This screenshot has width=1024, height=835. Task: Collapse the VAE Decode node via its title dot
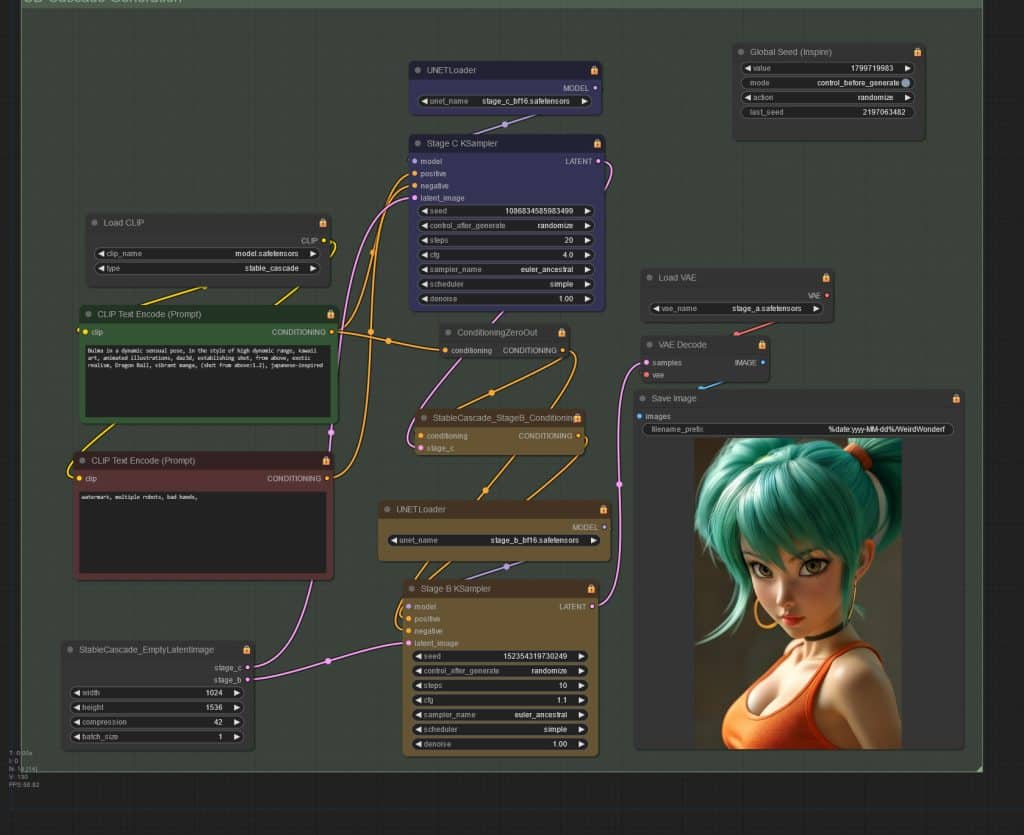click(650, 345)
